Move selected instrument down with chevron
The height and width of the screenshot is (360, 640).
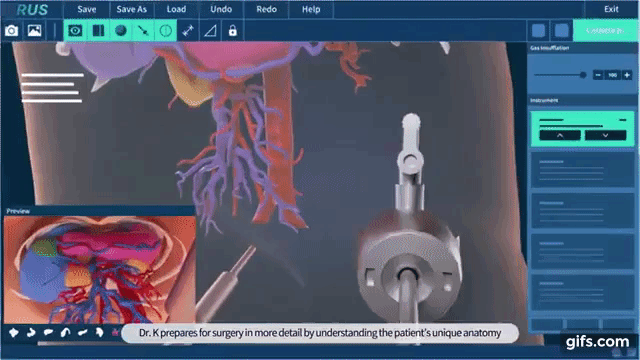point(605,136)
